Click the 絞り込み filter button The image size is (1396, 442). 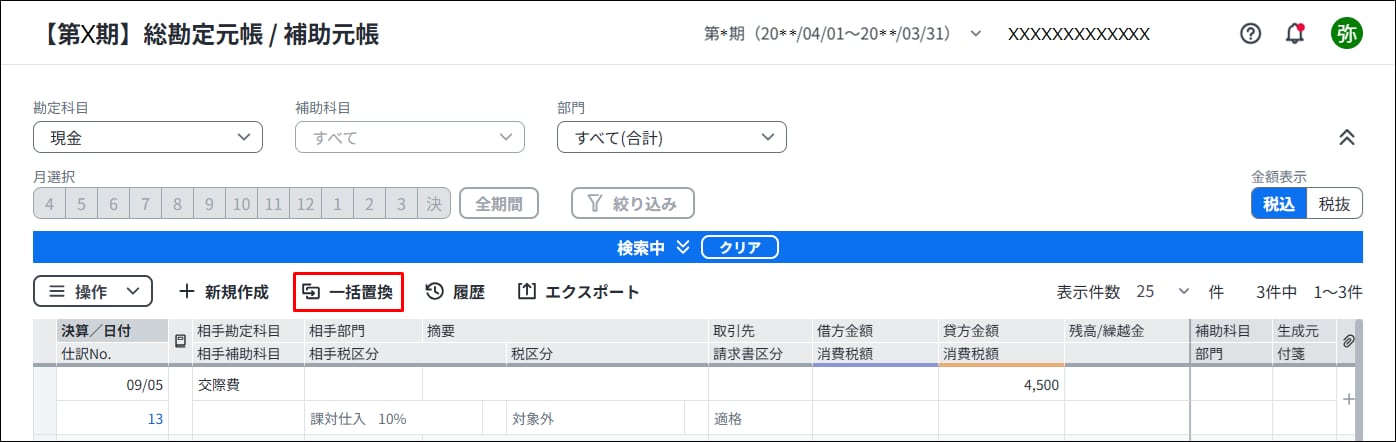tap(633, 204)
